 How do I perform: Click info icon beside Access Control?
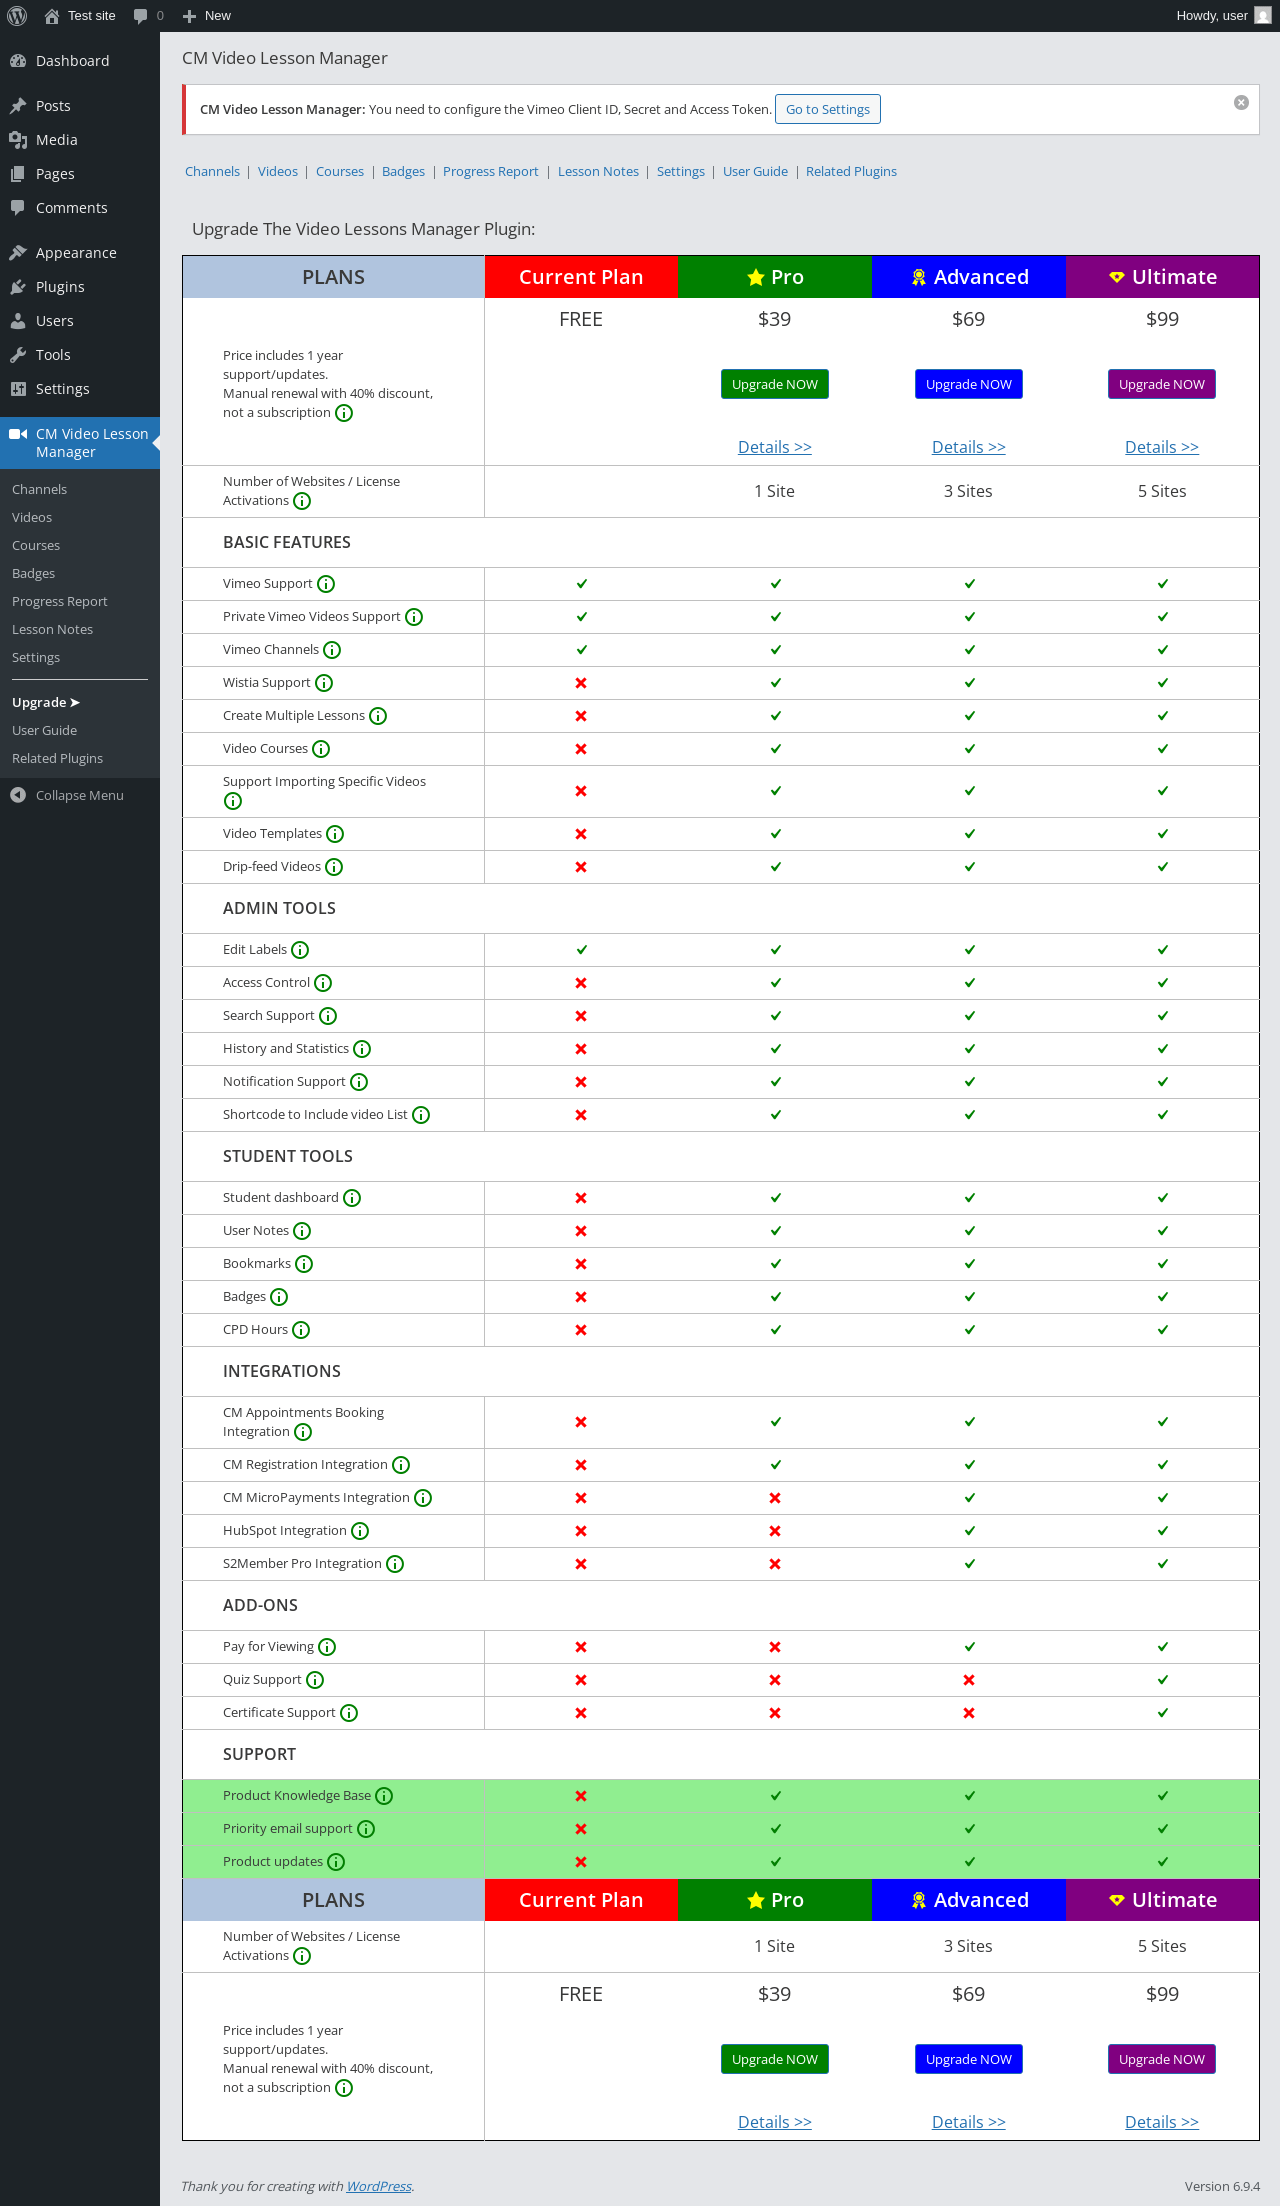(323, 983)
